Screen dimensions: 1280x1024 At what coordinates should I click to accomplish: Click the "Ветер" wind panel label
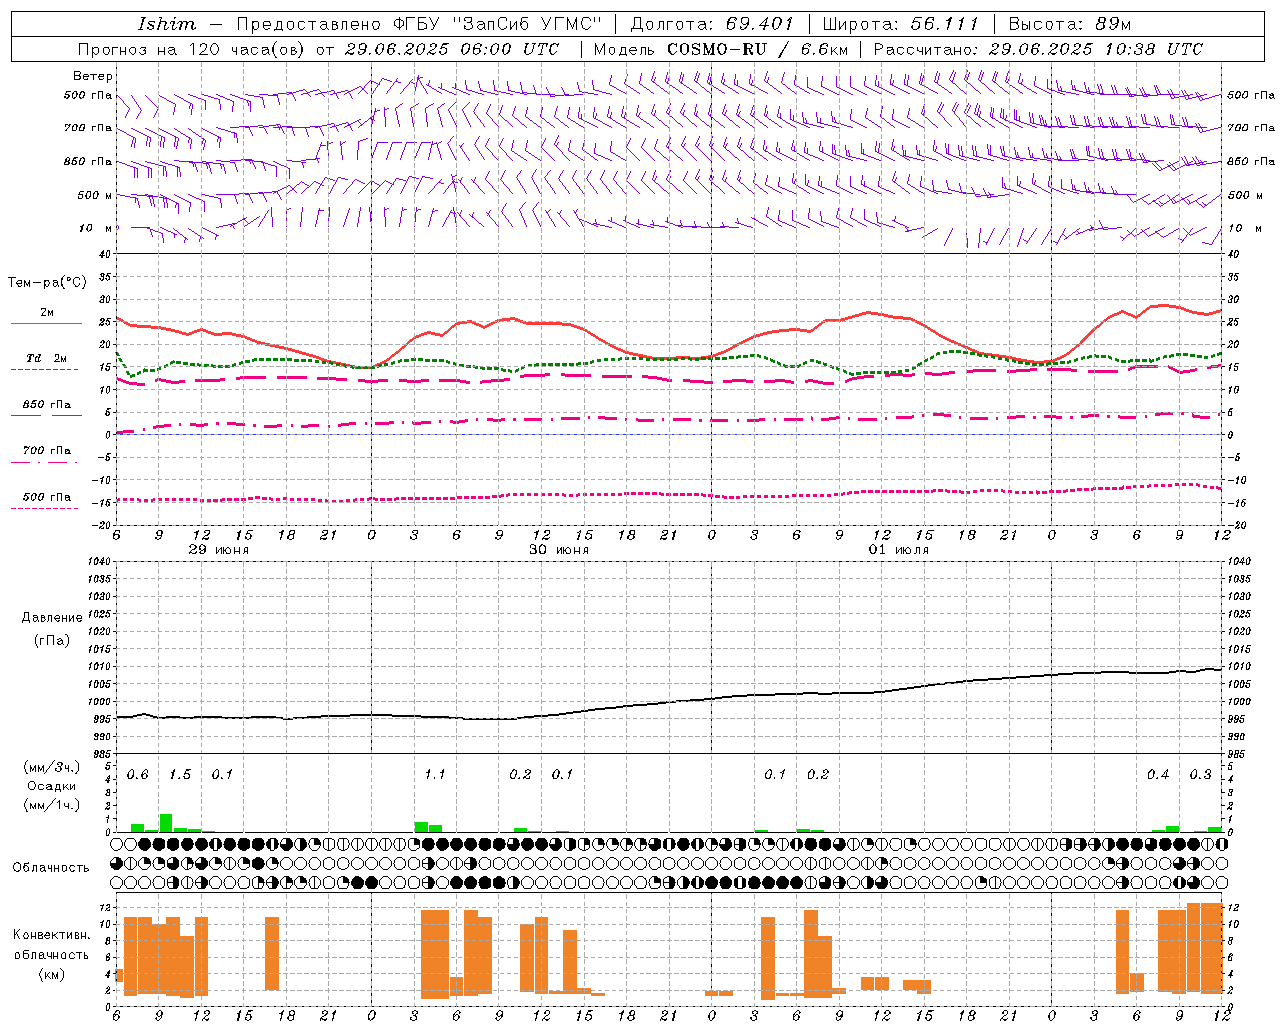click(x=93, y=76)
